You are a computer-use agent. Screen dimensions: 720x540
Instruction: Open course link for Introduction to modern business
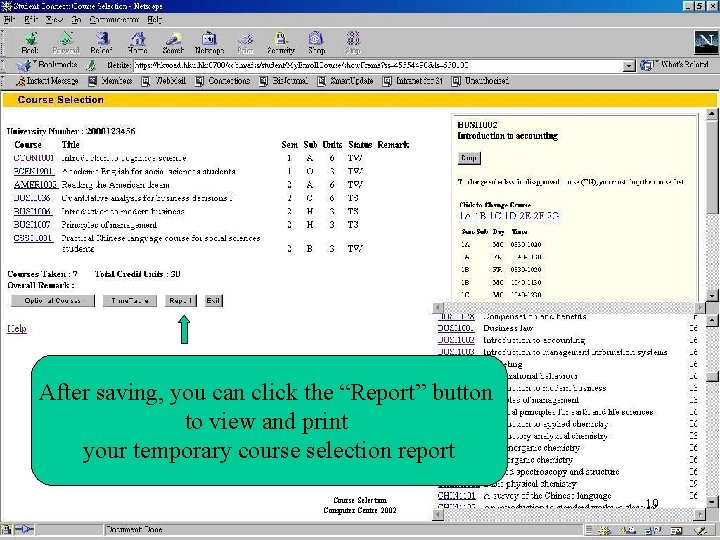coord(32,211)
